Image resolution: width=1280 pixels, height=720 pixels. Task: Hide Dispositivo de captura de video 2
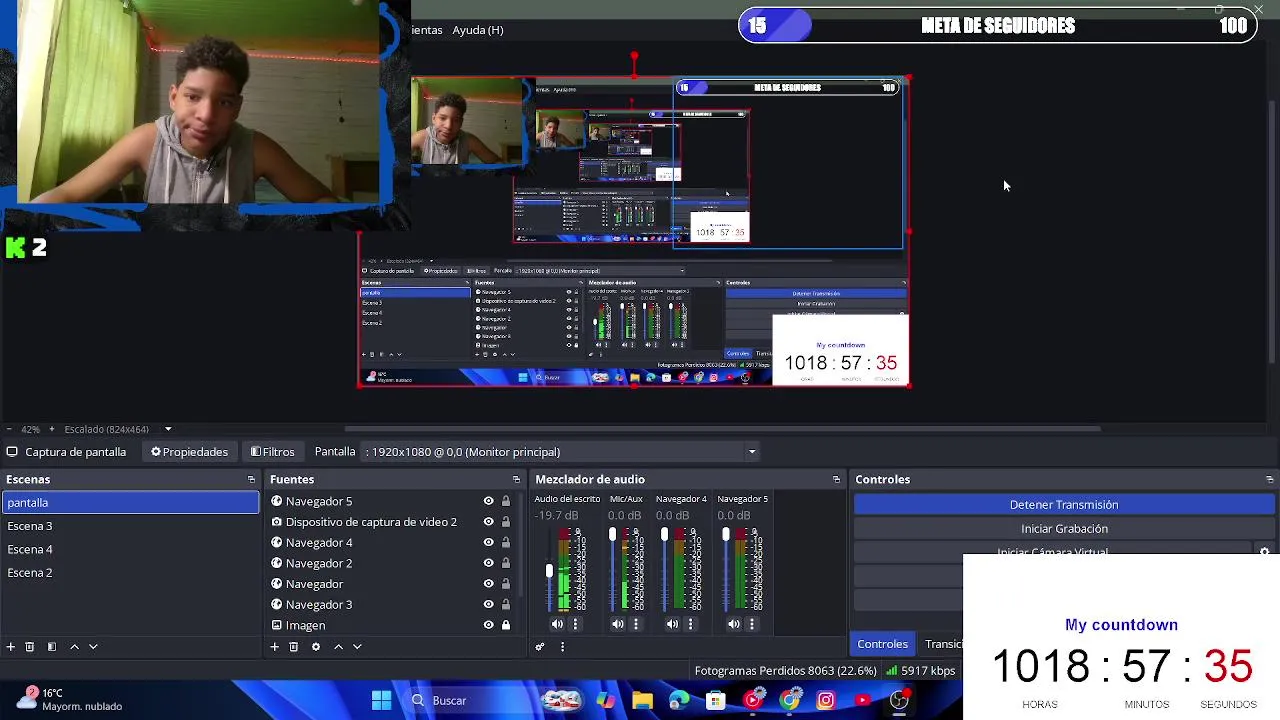pyautogui.click(x=488, y=522)
